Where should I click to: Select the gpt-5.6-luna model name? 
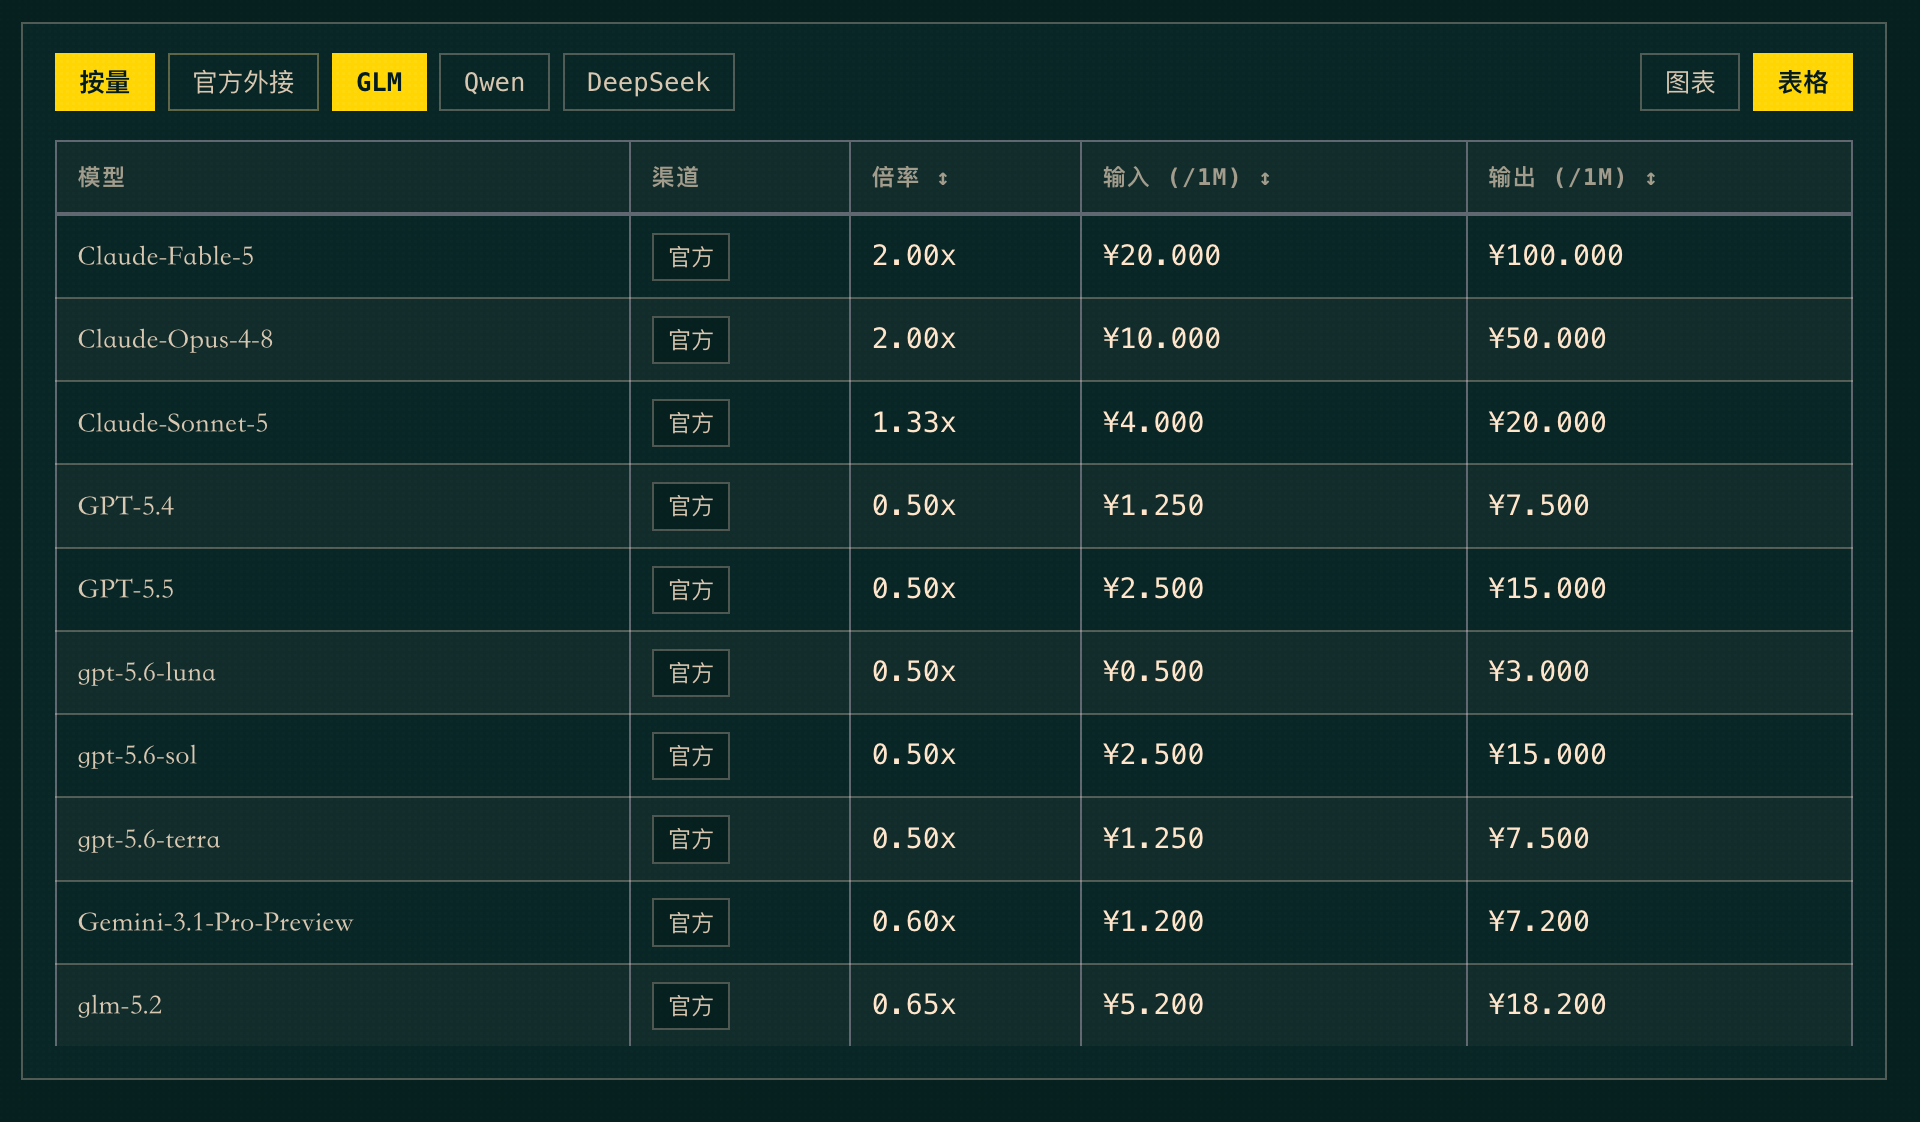pos(147,673)
